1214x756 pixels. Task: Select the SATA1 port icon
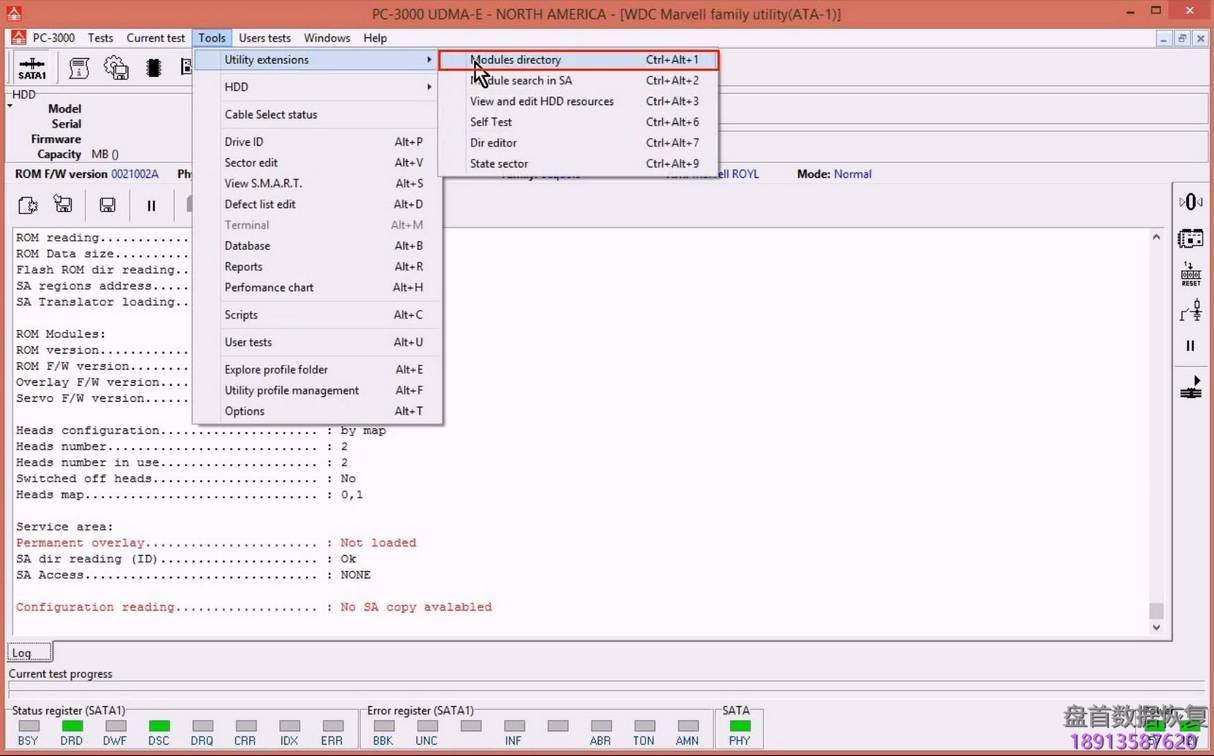point(31,66)
